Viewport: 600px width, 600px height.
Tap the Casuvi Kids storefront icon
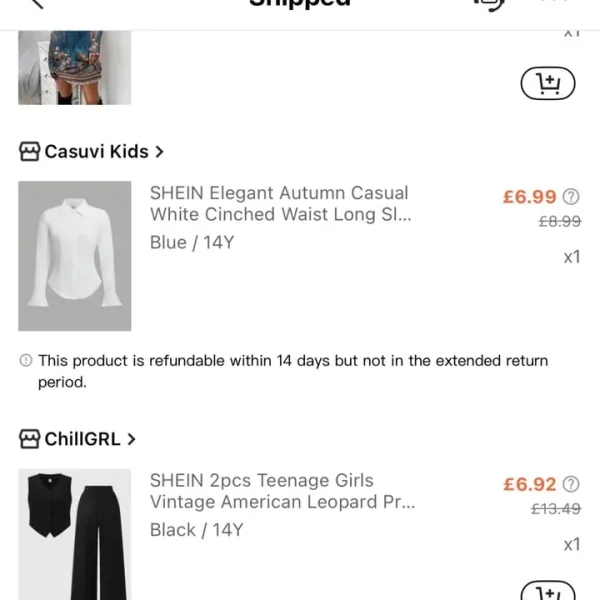[x=30, y=152]
